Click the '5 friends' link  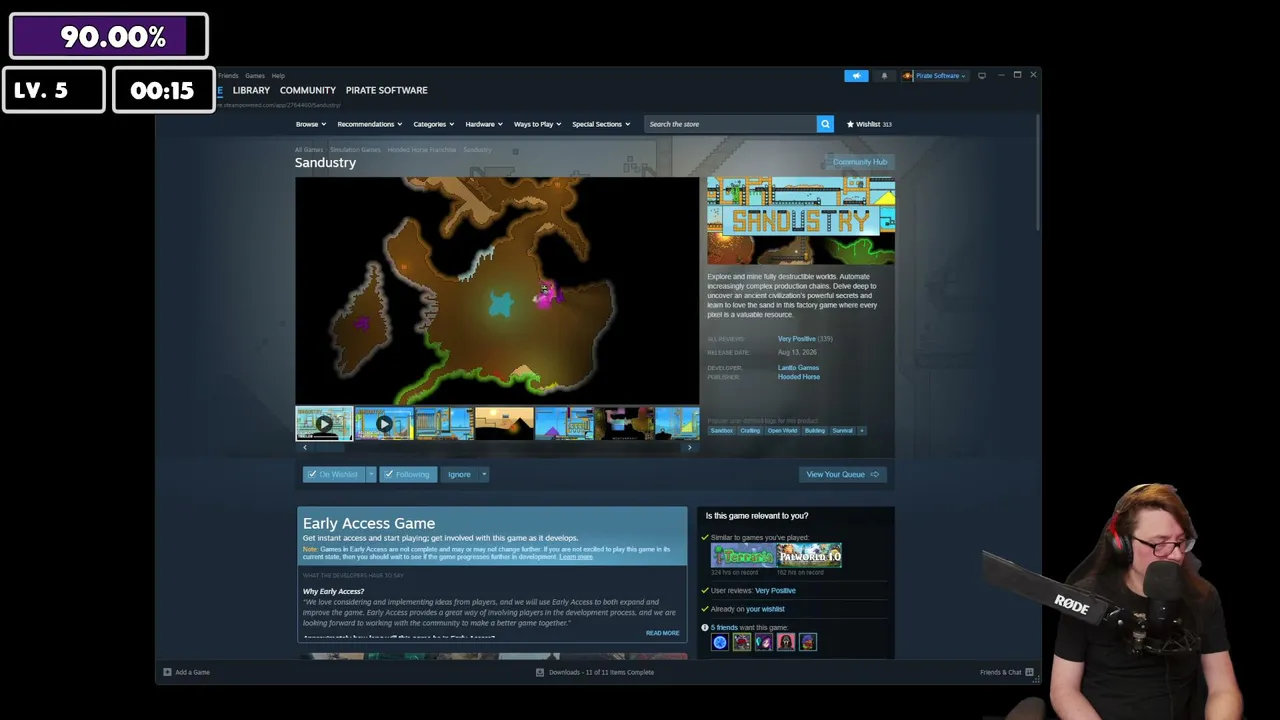[x=724, y=628]
